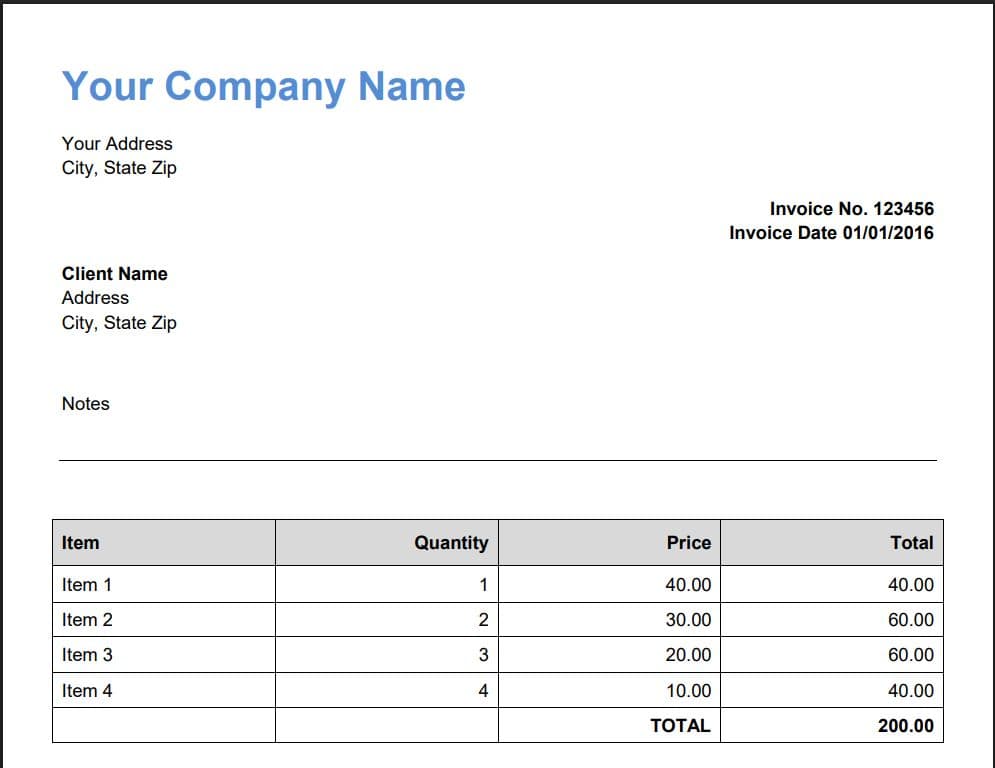Image resolution: width=995 pixels, height=768 pixels.
Task: Select the 'Total' column header cell
Action: coord(911,543)
